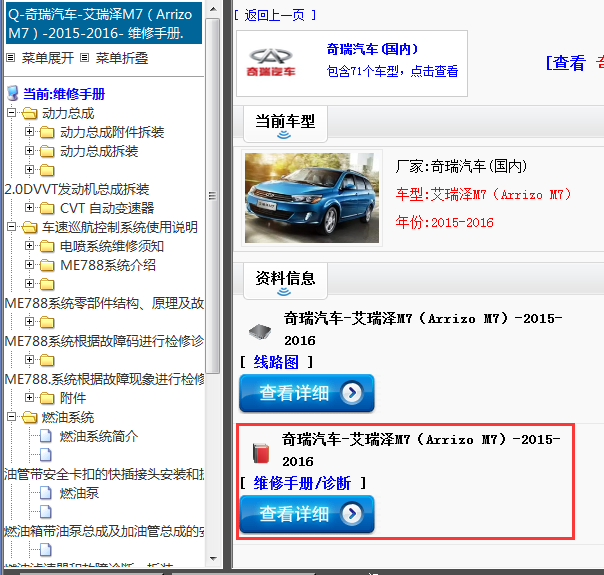The image size is (604, 575).
Task: Click the arrow icon on 线路图 查看详细 button
Action: click(352, 392)
